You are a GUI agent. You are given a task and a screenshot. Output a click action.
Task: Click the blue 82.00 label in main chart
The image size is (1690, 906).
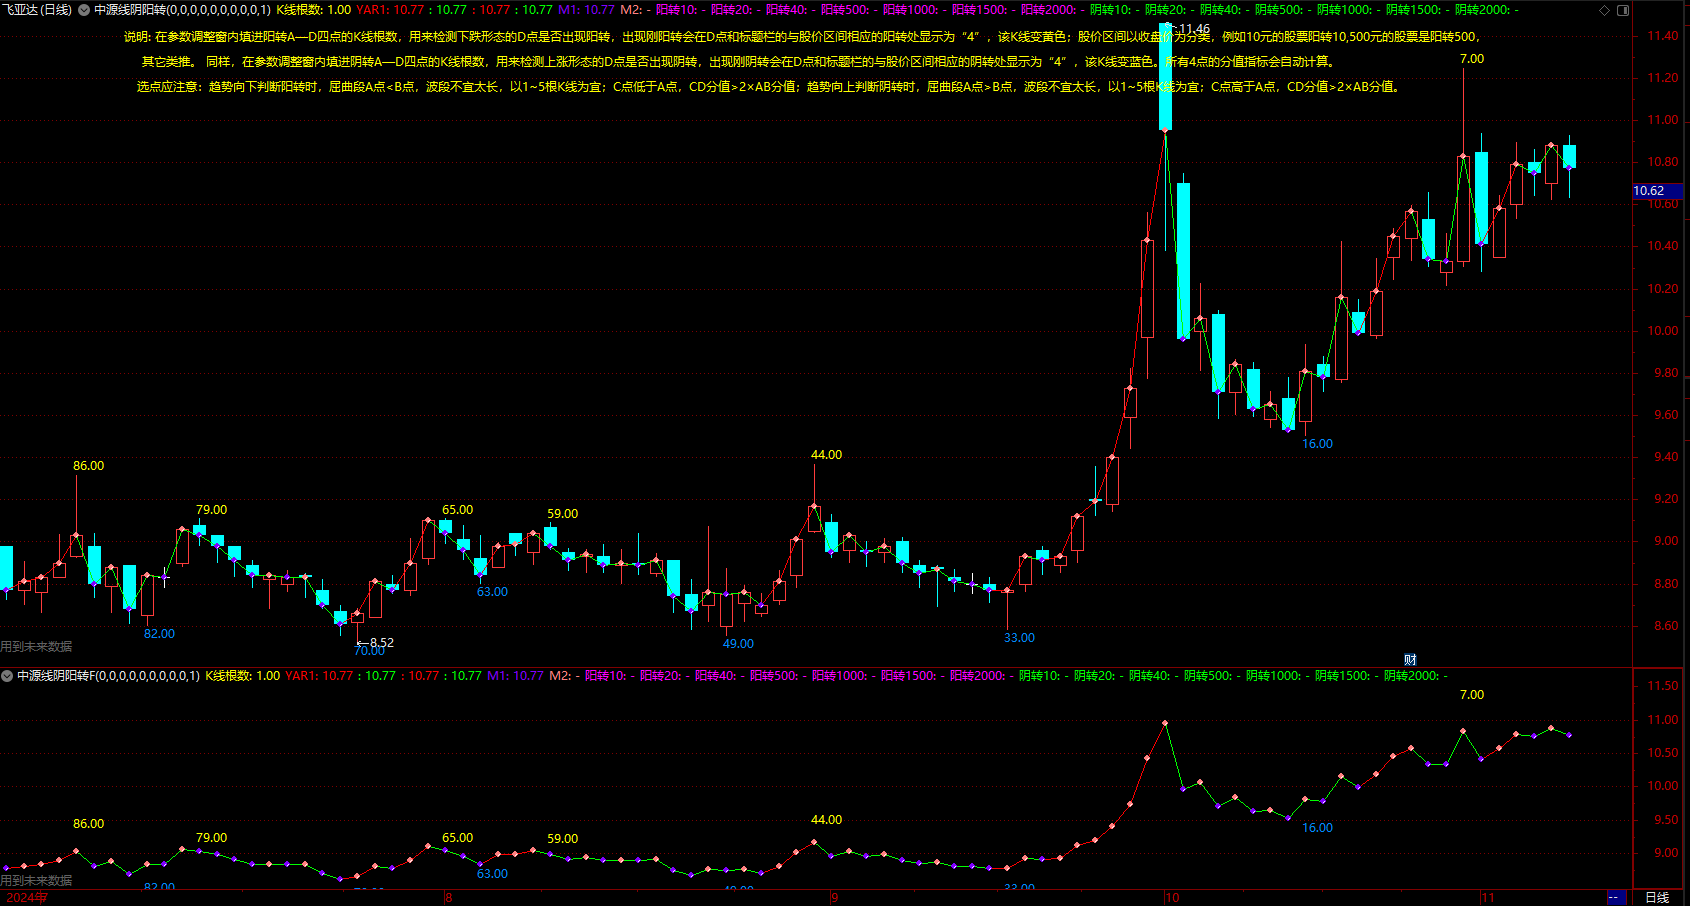pos(159,634)
